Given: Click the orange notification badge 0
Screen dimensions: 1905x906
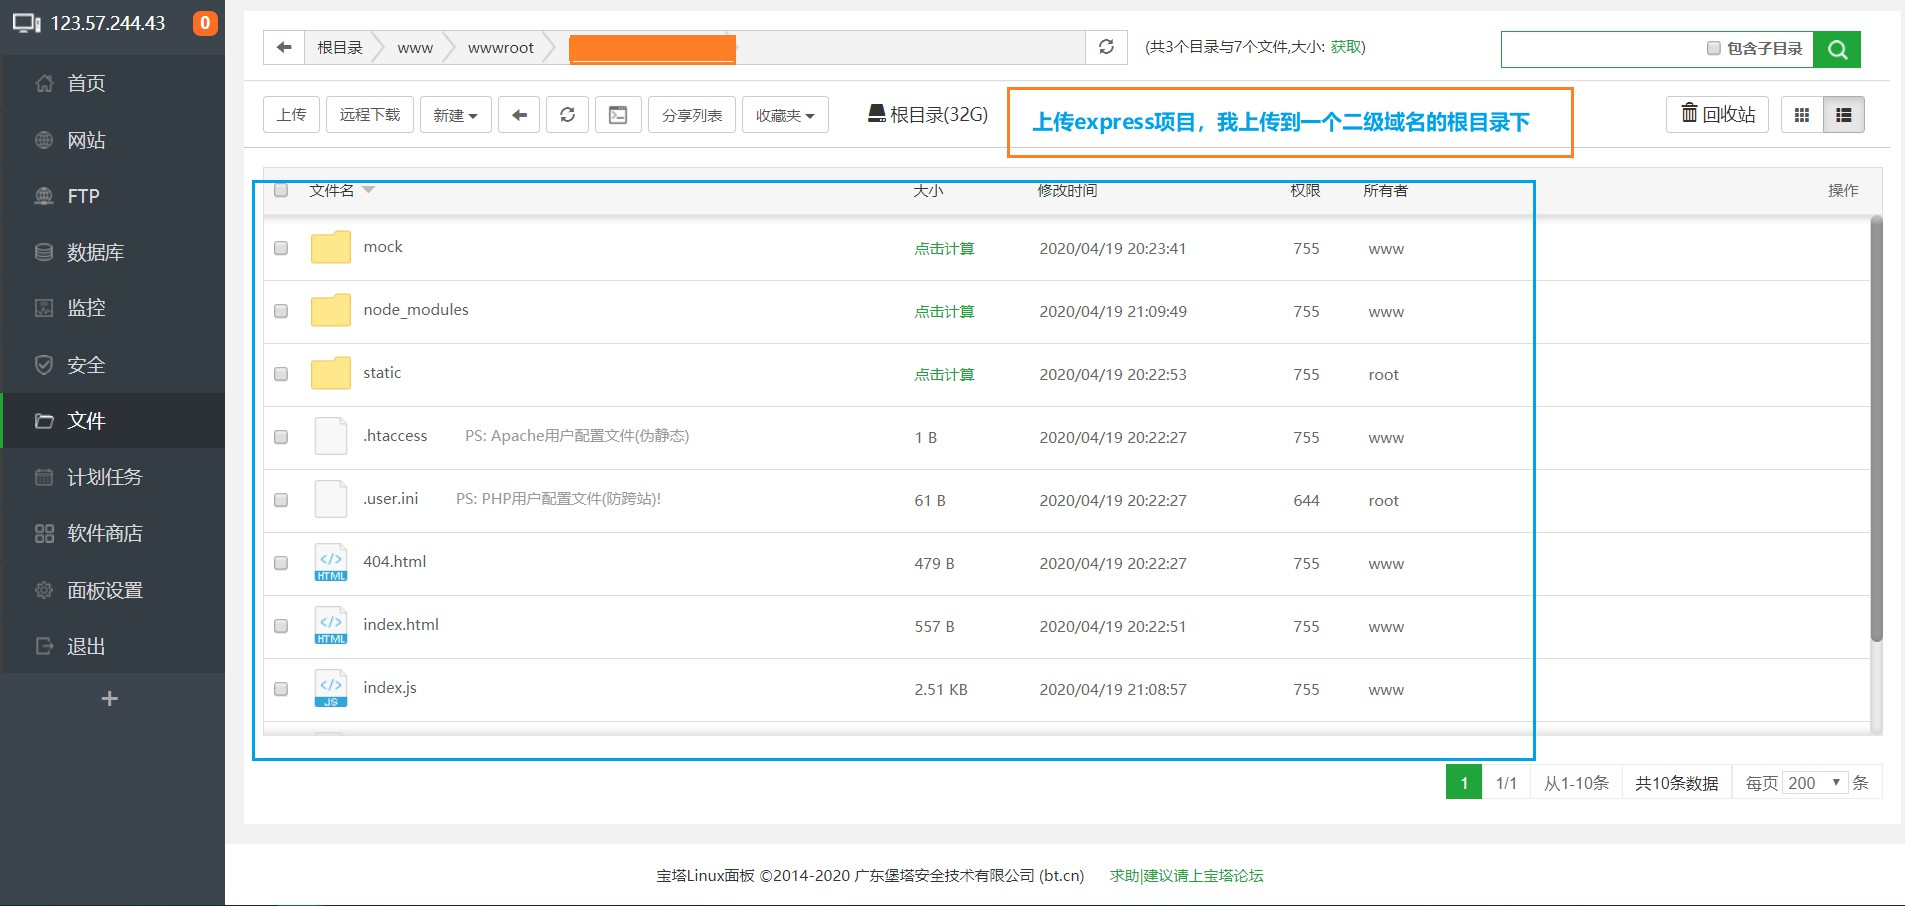Looking at the screenshot, I should coord(205,23).
